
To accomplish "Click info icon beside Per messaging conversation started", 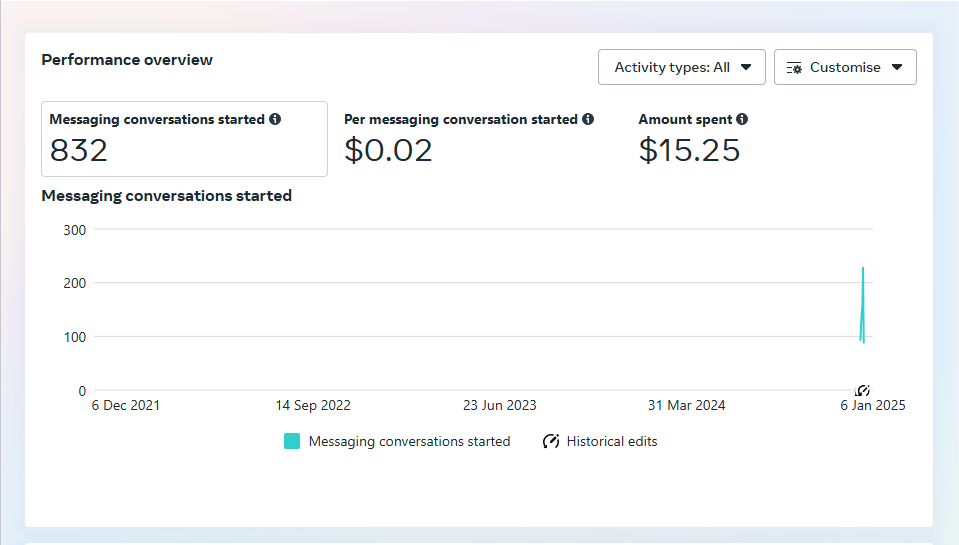I will 588,119.
